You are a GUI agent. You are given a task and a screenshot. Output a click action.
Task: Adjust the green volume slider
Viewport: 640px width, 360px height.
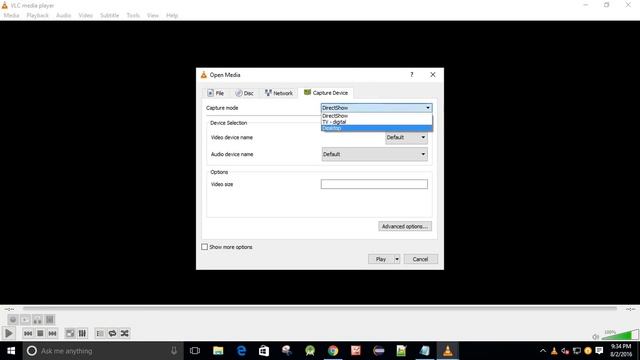coord(620,335)
